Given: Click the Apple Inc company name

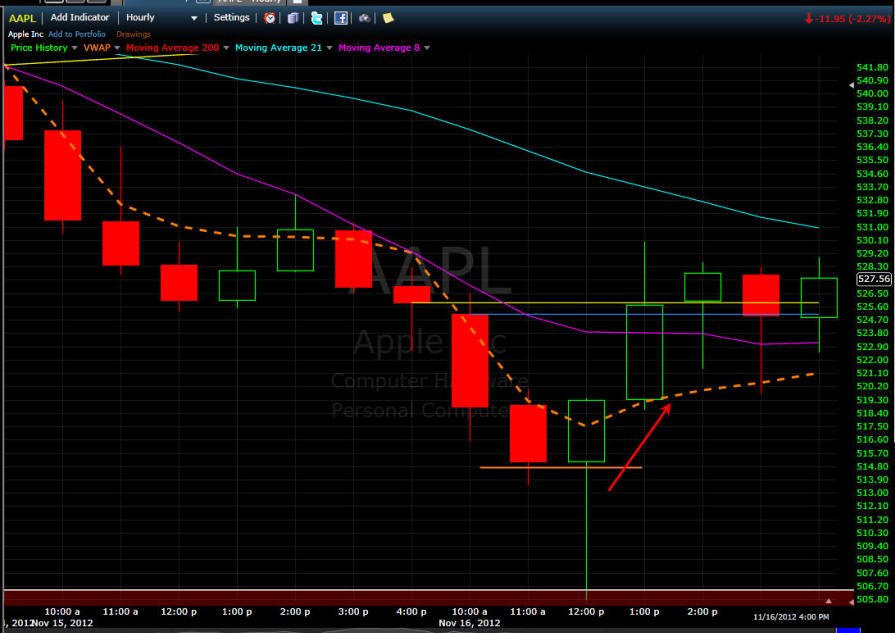Looking at the screenshot, I should point(26,34).
